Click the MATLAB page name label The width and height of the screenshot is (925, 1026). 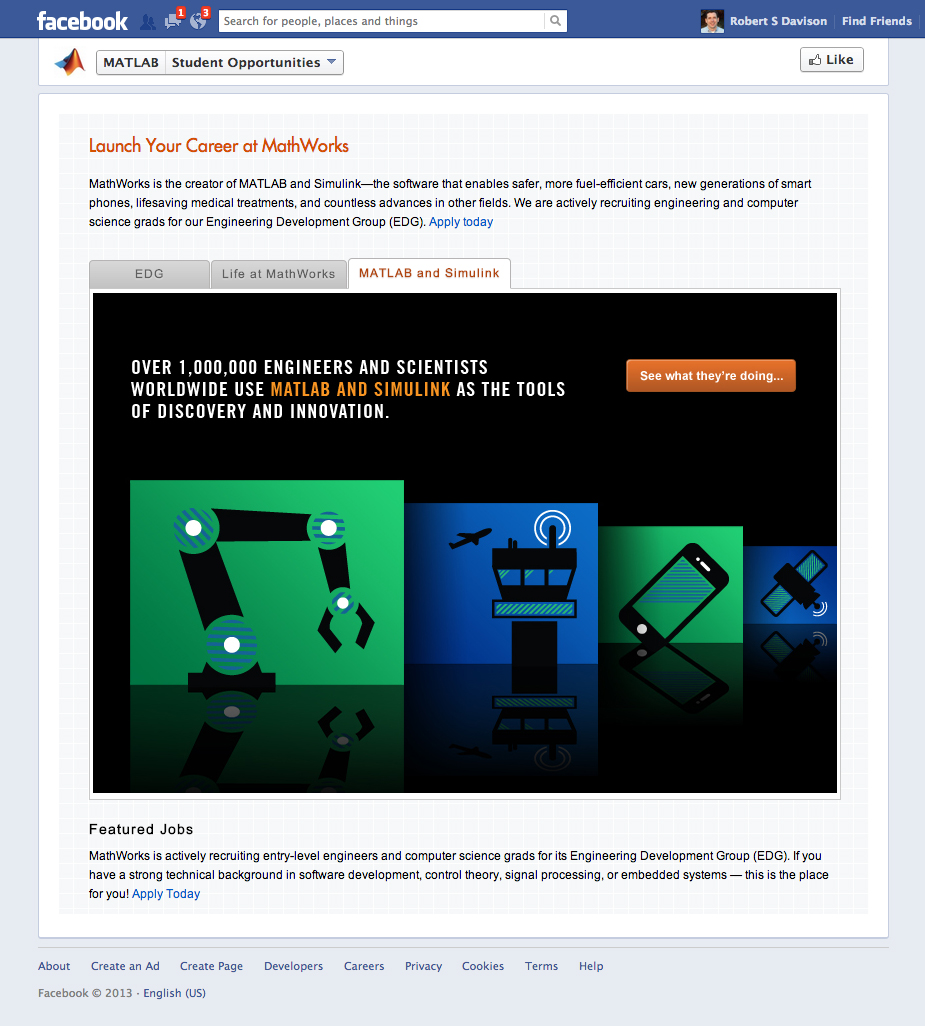(131, 62)
